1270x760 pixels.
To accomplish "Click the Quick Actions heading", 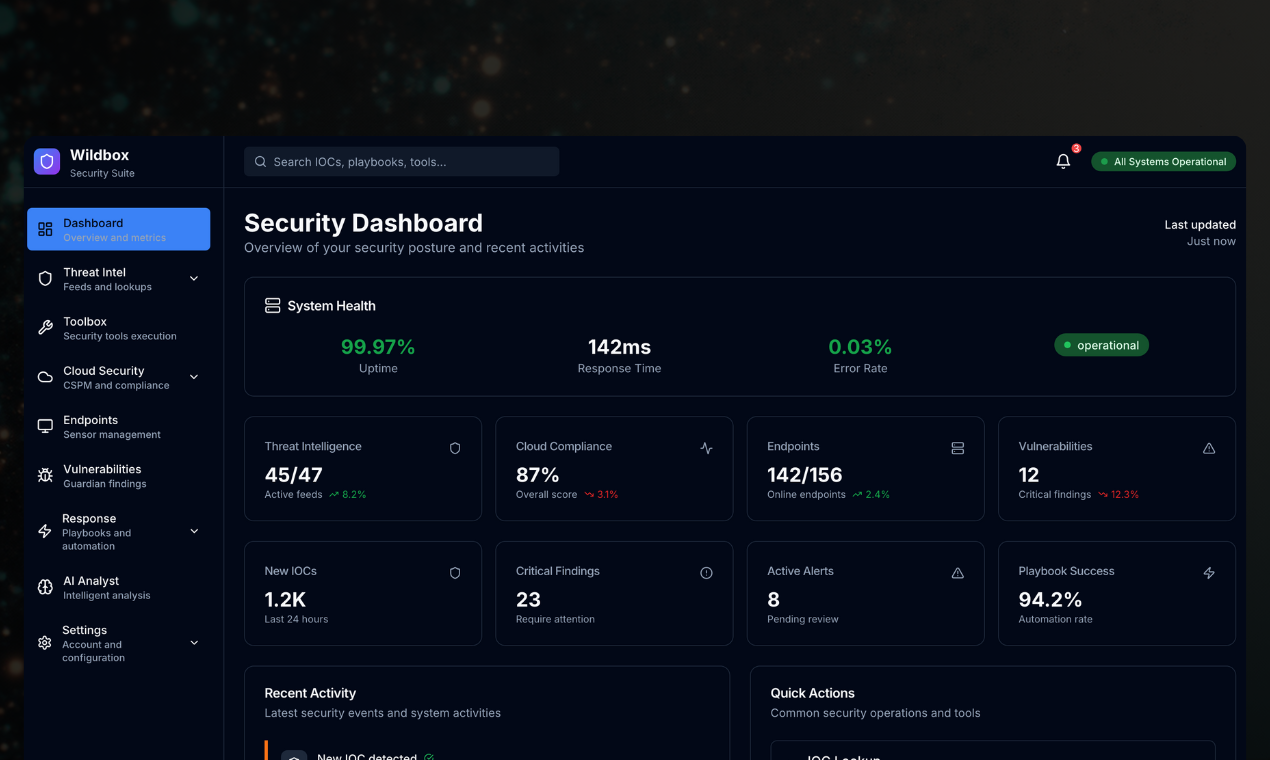I will [812, 693].
